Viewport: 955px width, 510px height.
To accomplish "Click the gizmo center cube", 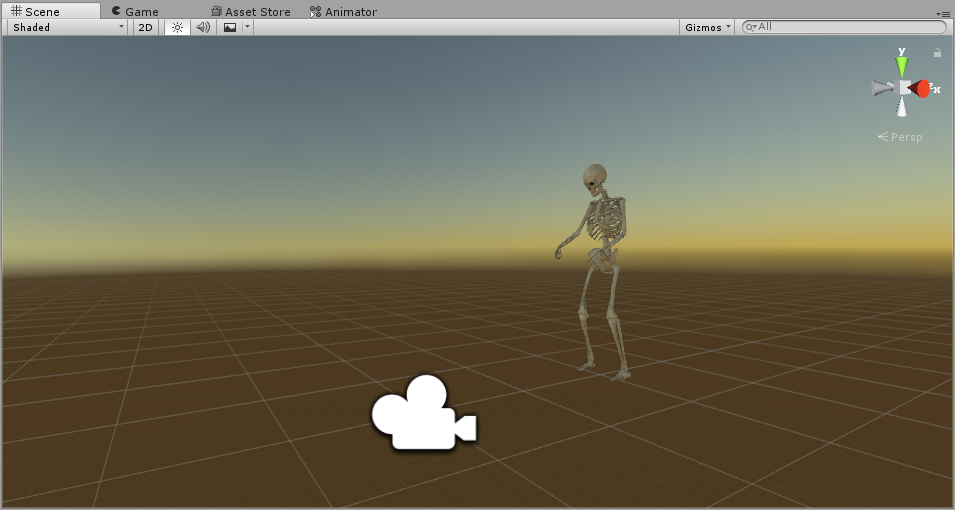I will pyautogui.click(x=904, y=87).
